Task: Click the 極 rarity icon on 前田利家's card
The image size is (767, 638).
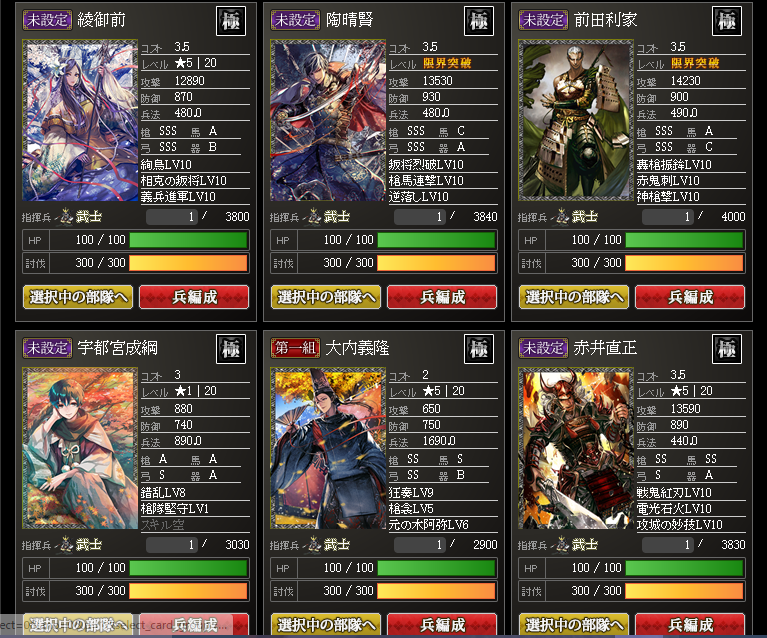Action: point(727,21)
